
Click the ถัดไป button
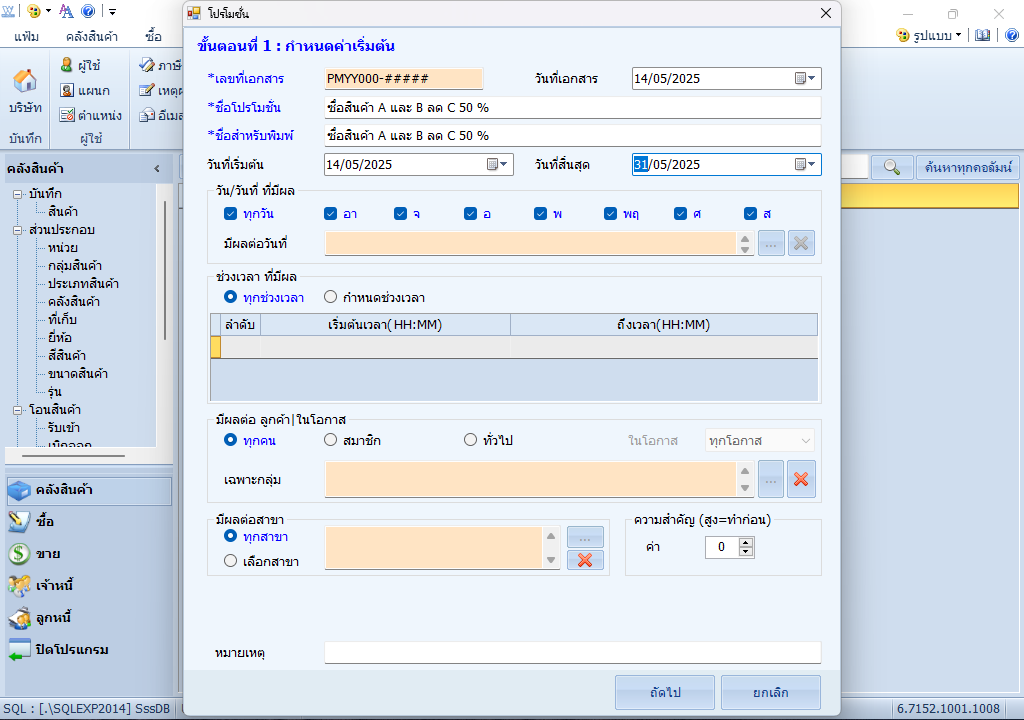665,692
